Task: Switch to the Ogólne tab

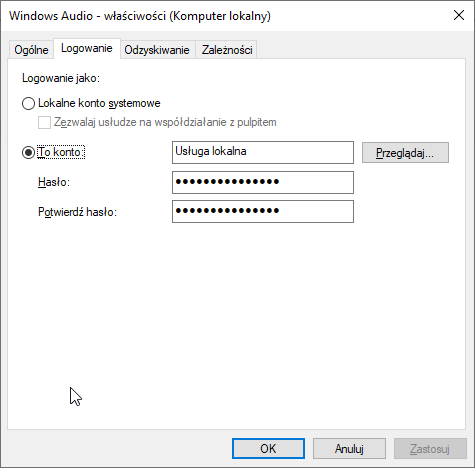Action: click(31, 50)
